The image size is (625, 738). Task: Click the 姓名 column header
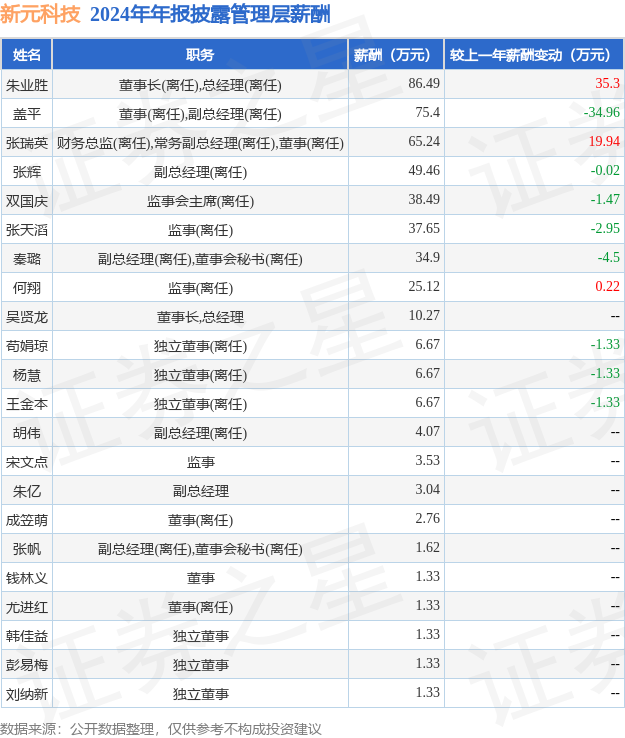[x=27, y=55]
